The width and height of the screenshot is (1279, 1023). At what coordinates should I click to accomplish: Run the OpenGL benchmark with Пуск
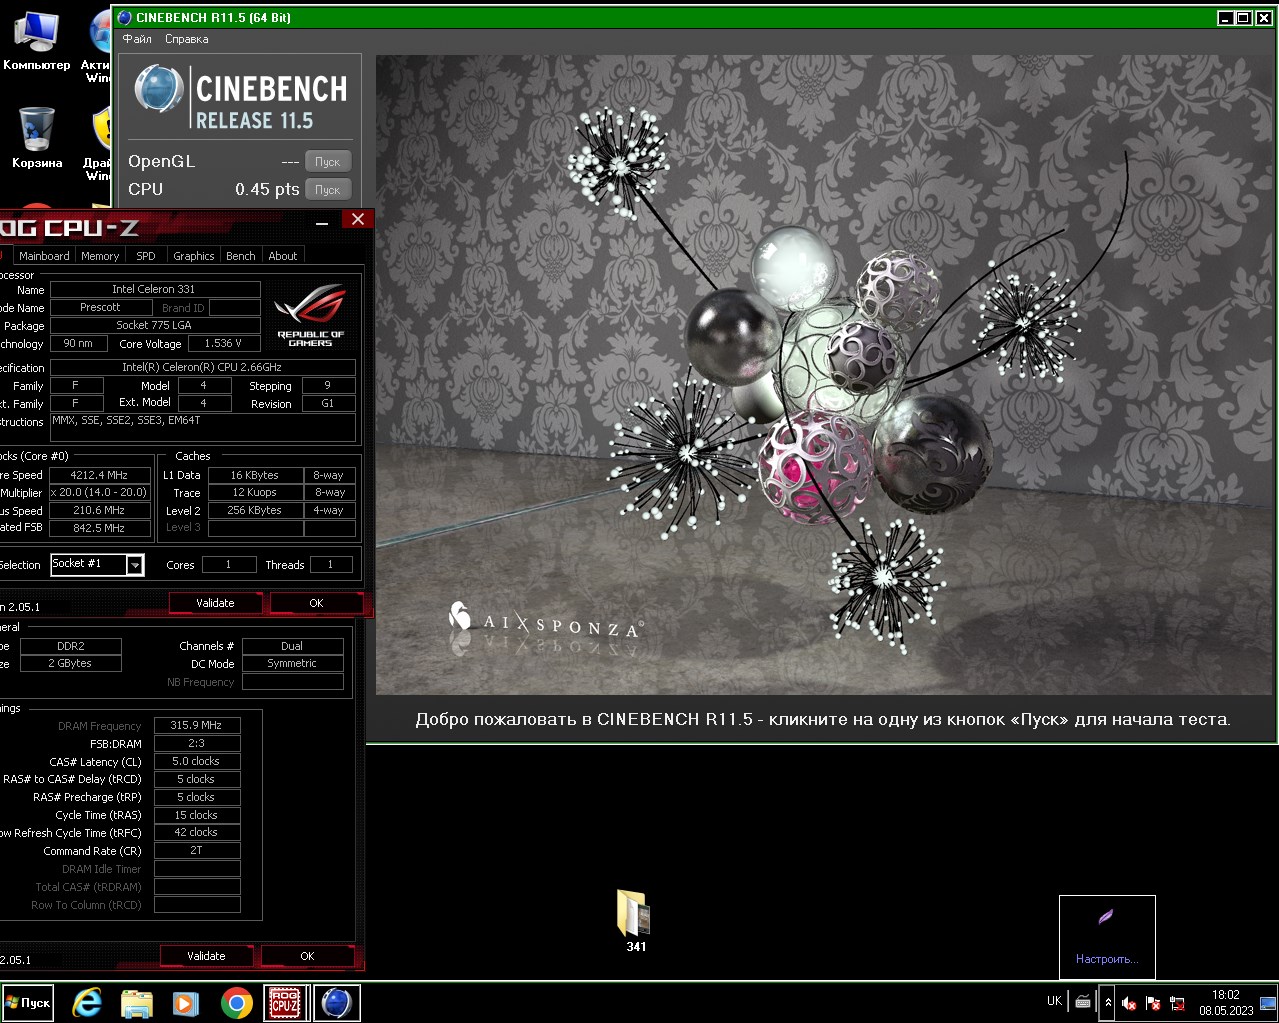328,161
